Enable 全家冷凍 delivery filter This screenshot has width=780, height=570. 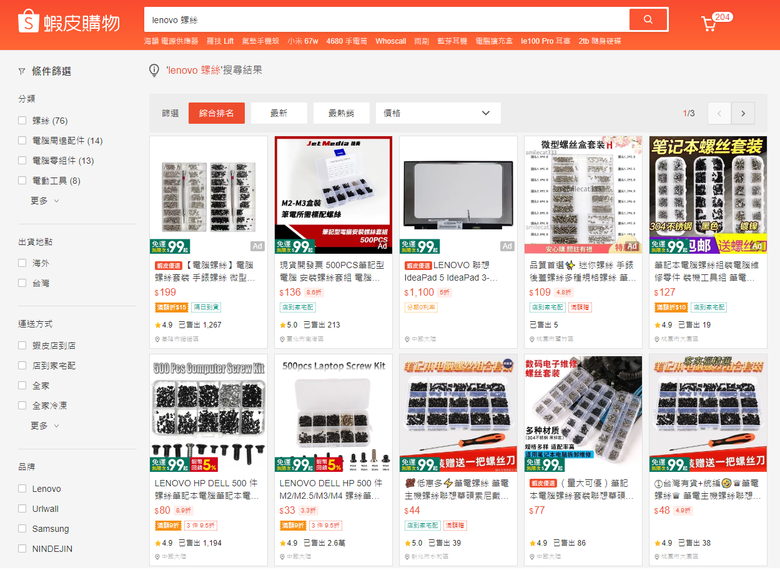pos(22,405)
